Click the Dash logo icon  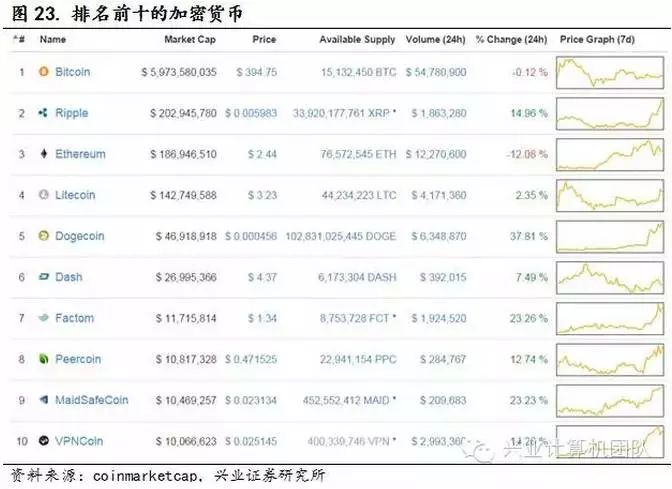click(x=44, y=277)
